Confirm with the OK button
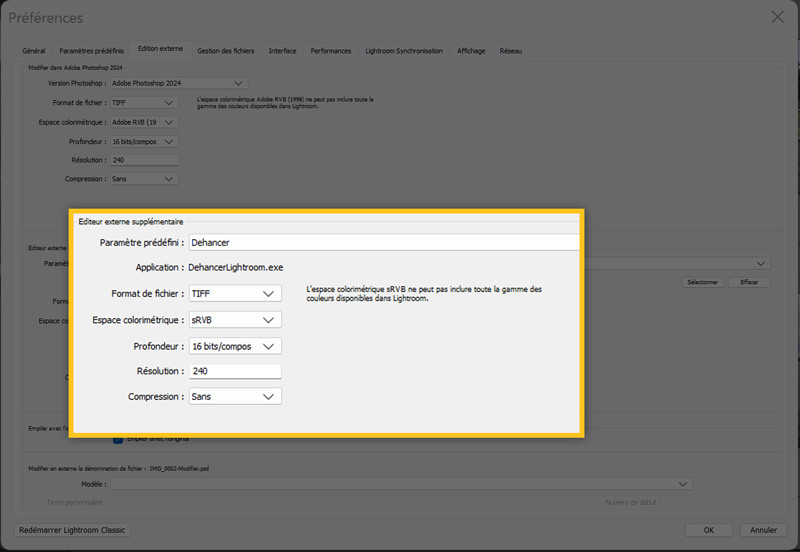800x552 pixels. pyautogui.click(x=709, y=530)
